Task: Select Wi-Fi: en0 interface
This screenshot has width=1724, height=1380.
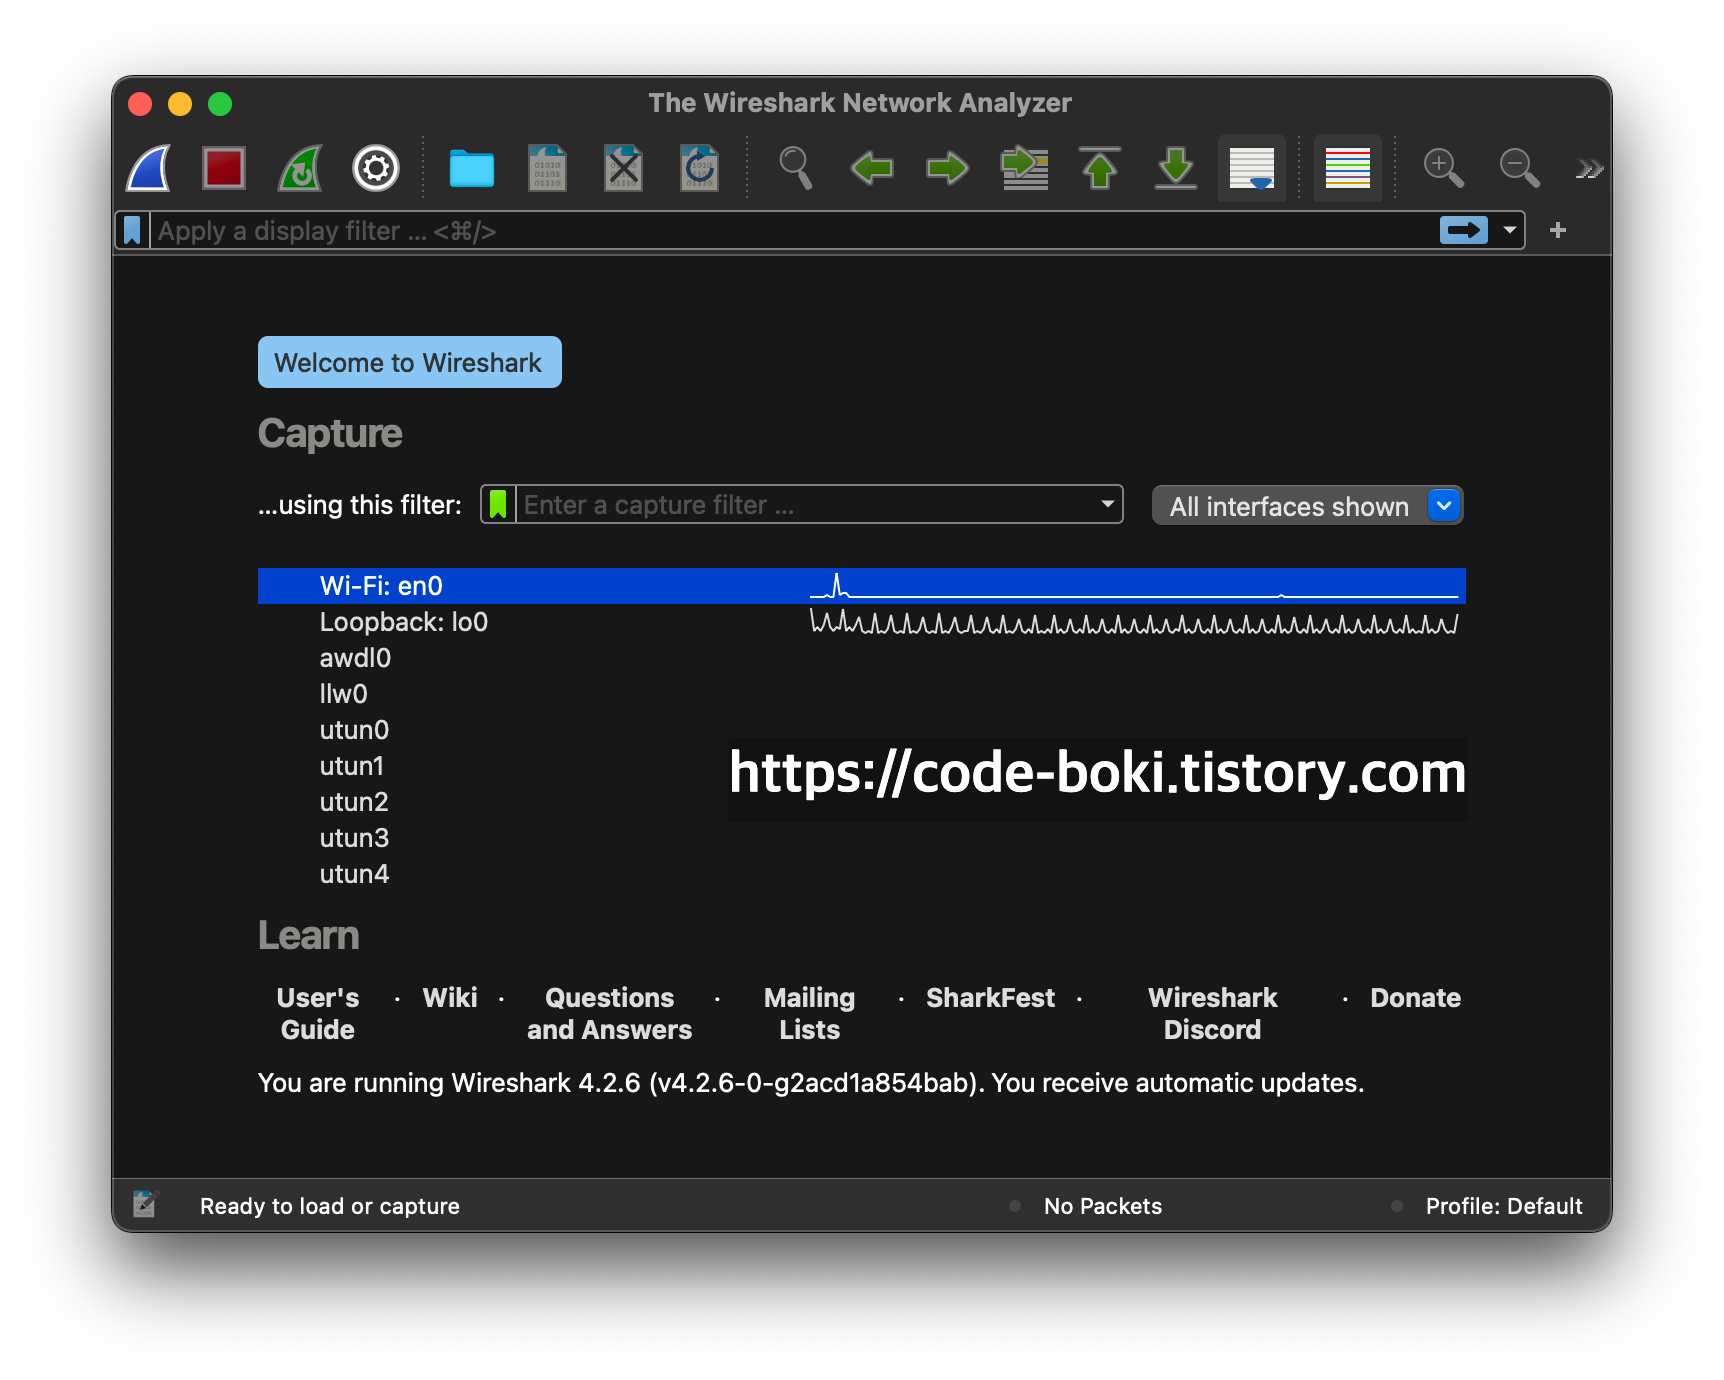Action: (x=862, y=586)
